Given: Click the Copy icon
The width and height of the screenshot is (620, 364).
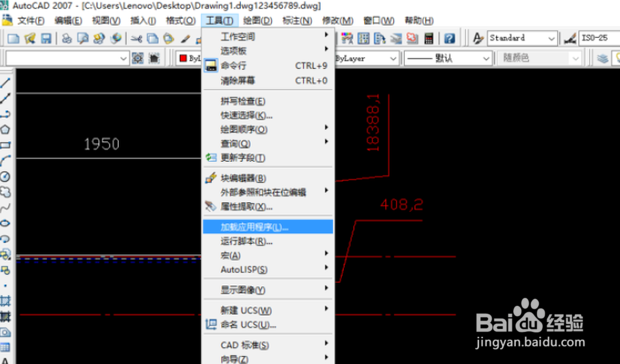Looking at the screenshot, I should pos(153,38).
